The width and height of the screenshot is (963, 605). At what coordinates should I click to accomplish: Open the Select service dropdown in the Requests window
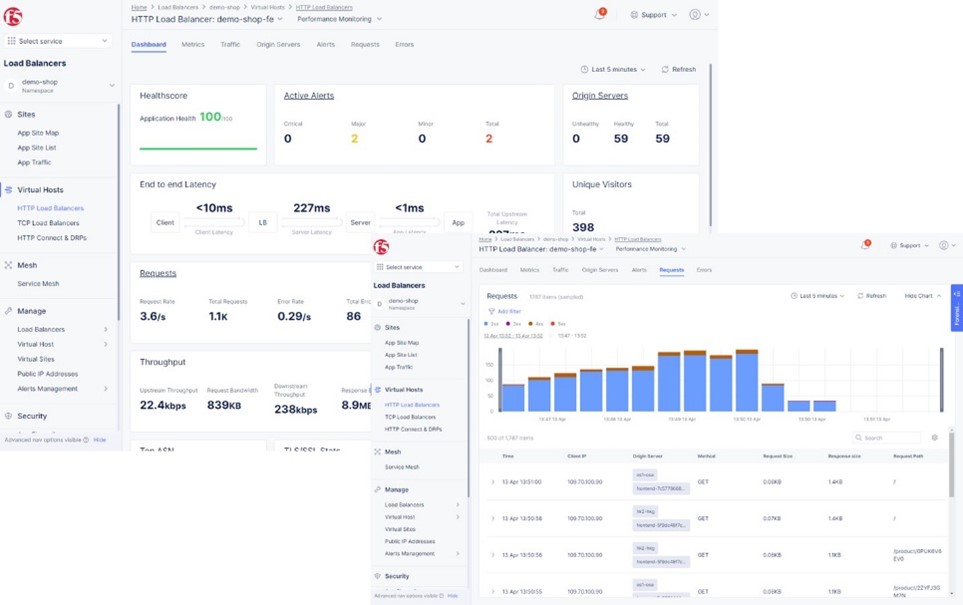418,267
